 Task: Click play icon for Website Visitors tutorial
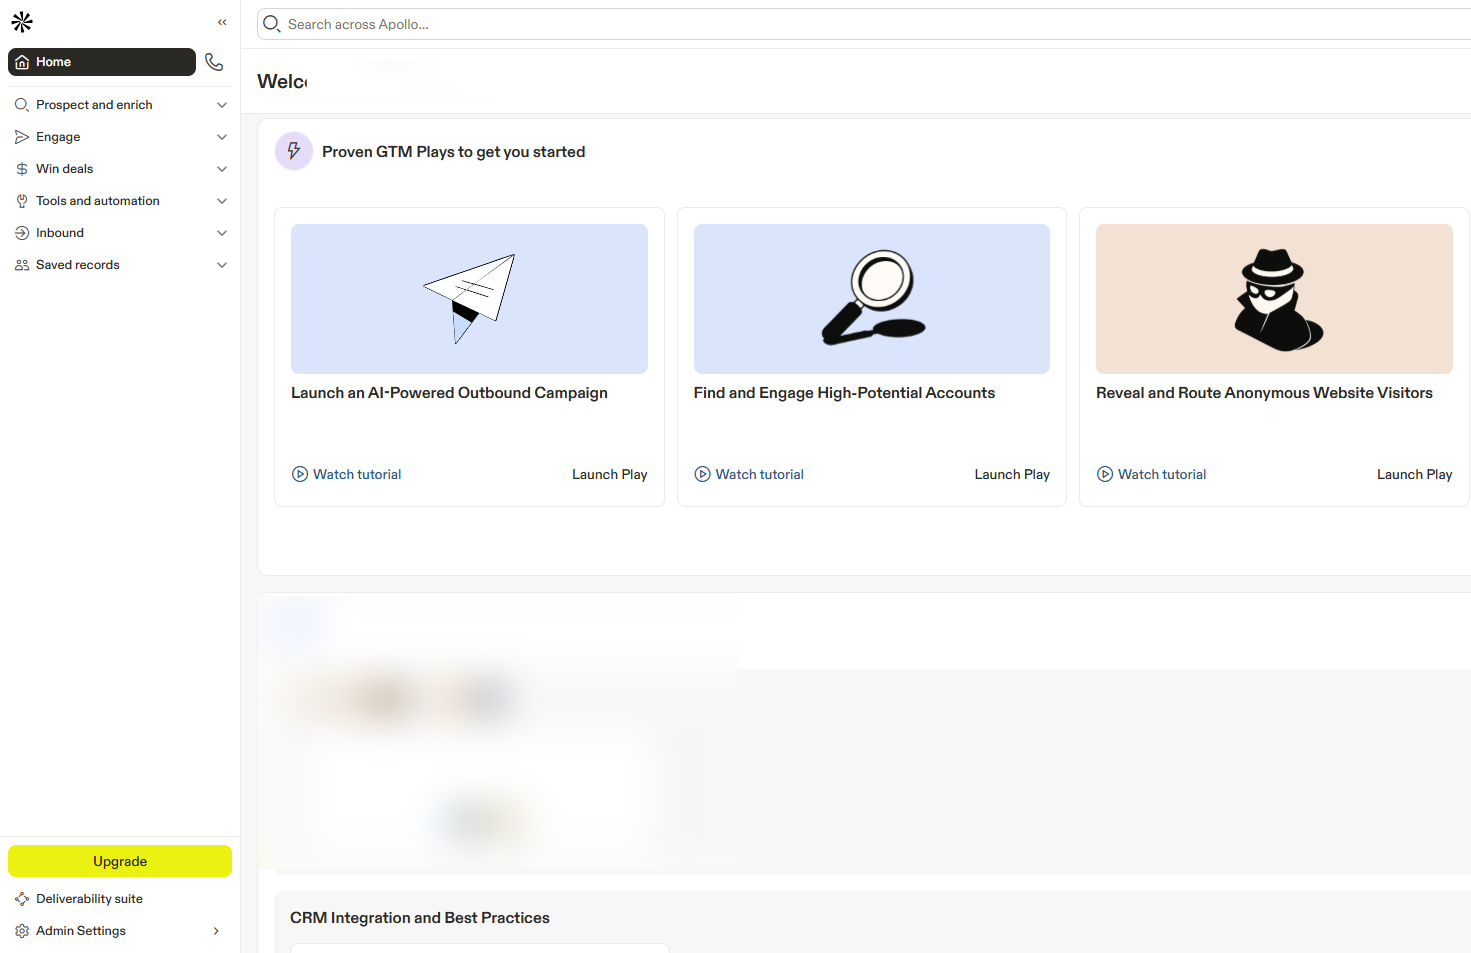(x=1105, y=474)
